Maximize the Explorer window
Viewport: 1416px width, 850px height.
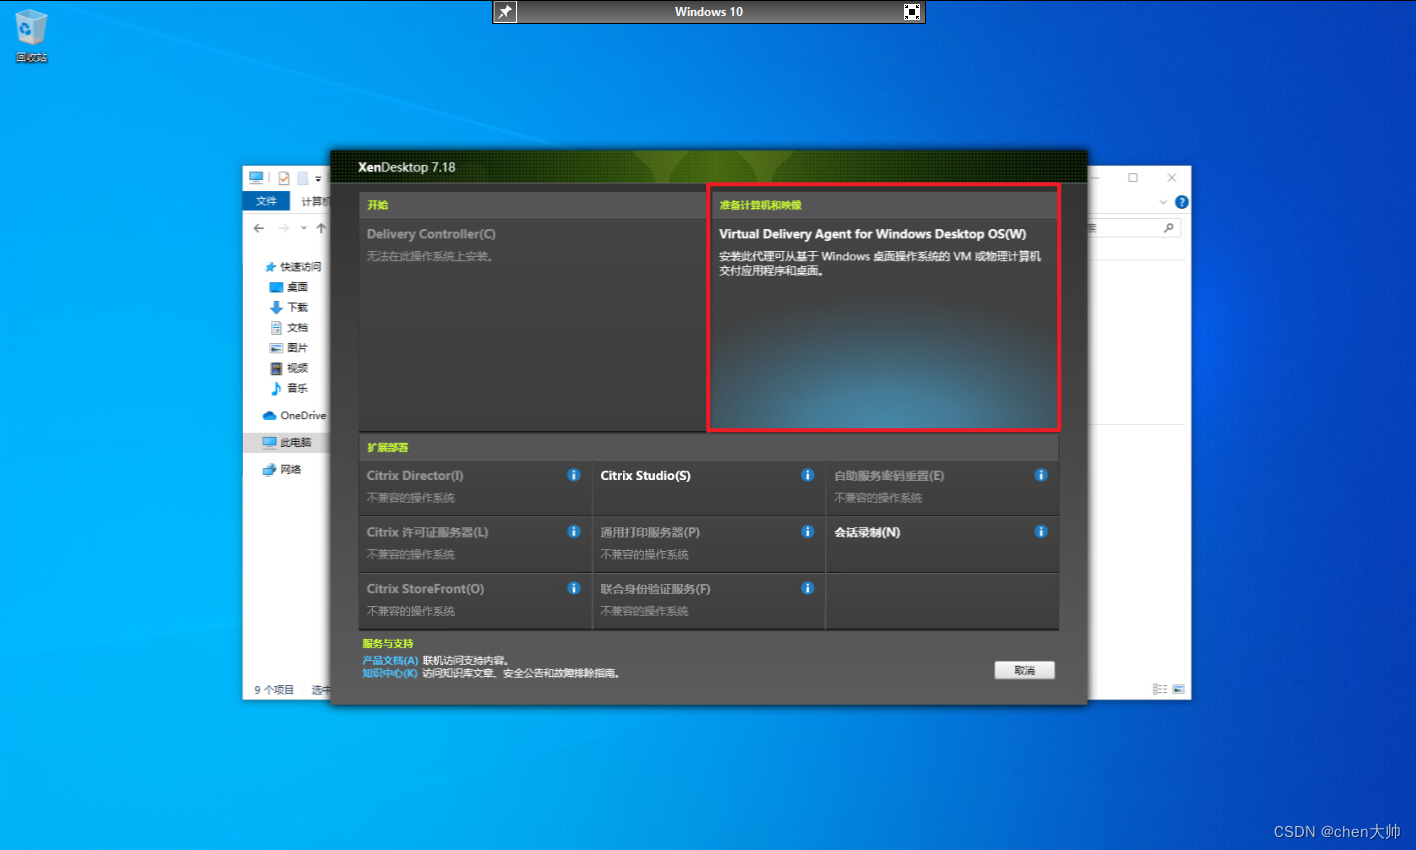click(1133, 178)
